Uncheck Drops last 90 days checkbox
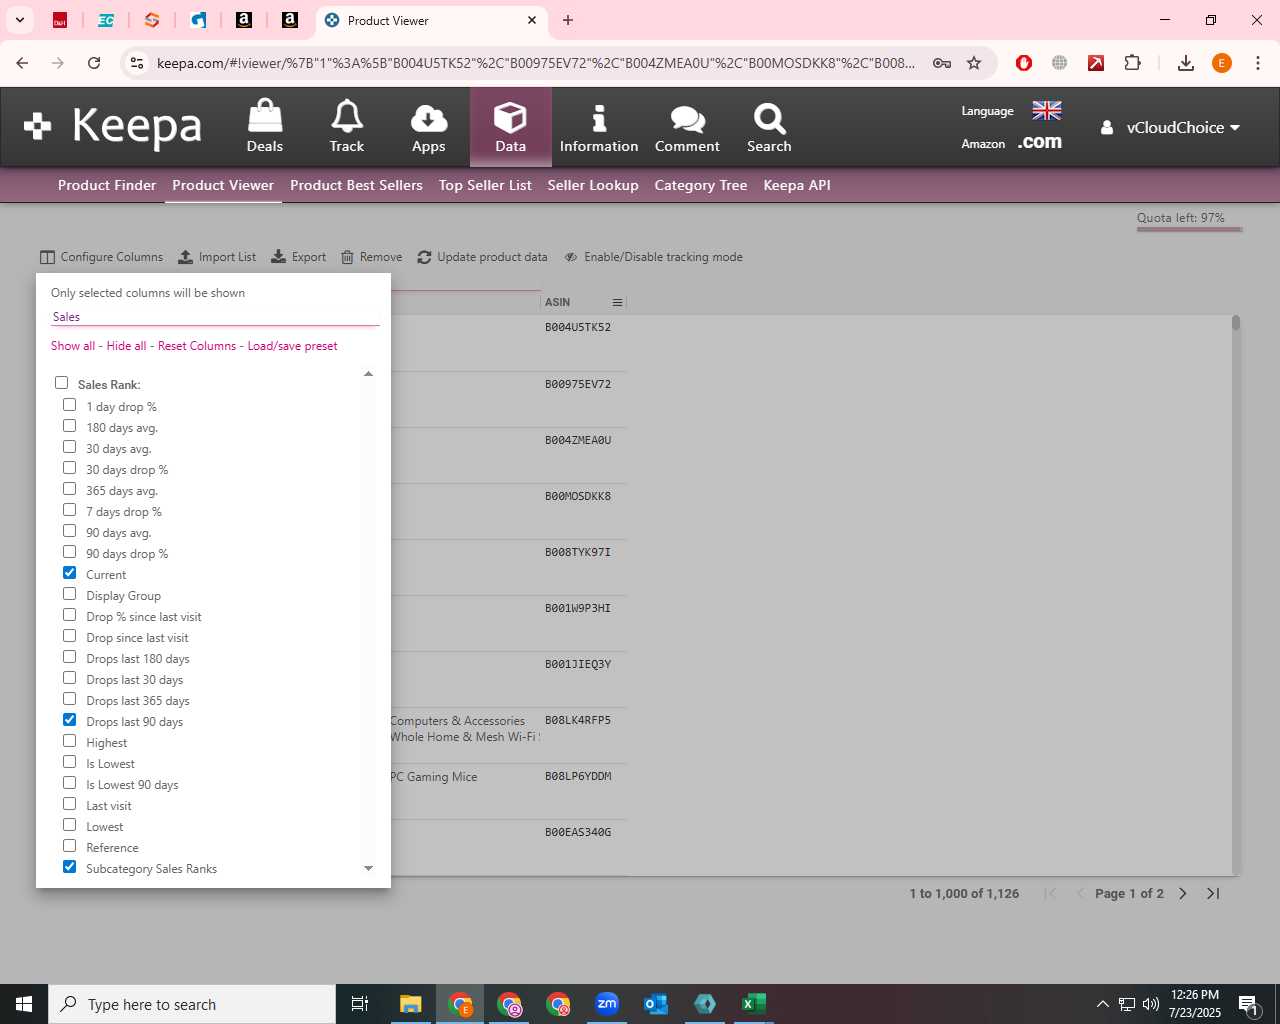Viewport: 1280px width, 1024px height. coord(69,720)
